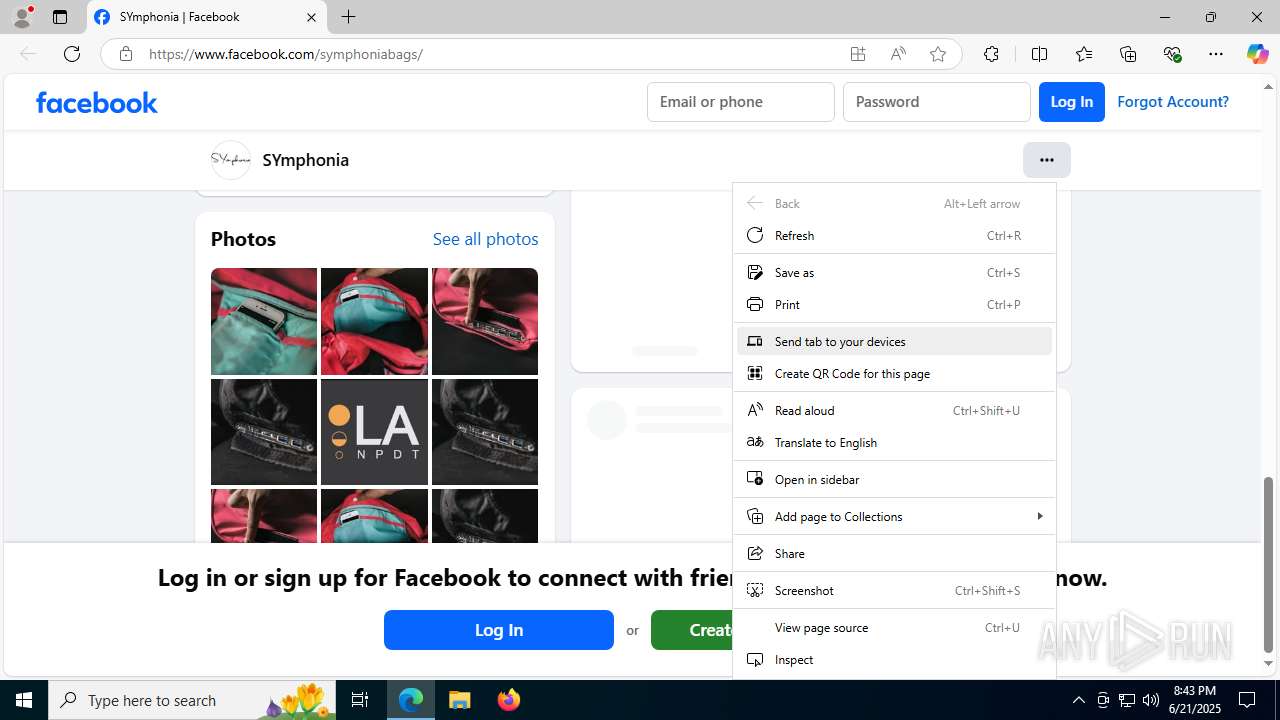The width and height of the screenshot is (1280, 720).
Task: Open the Windows Start menu
Action: (24, 700)
